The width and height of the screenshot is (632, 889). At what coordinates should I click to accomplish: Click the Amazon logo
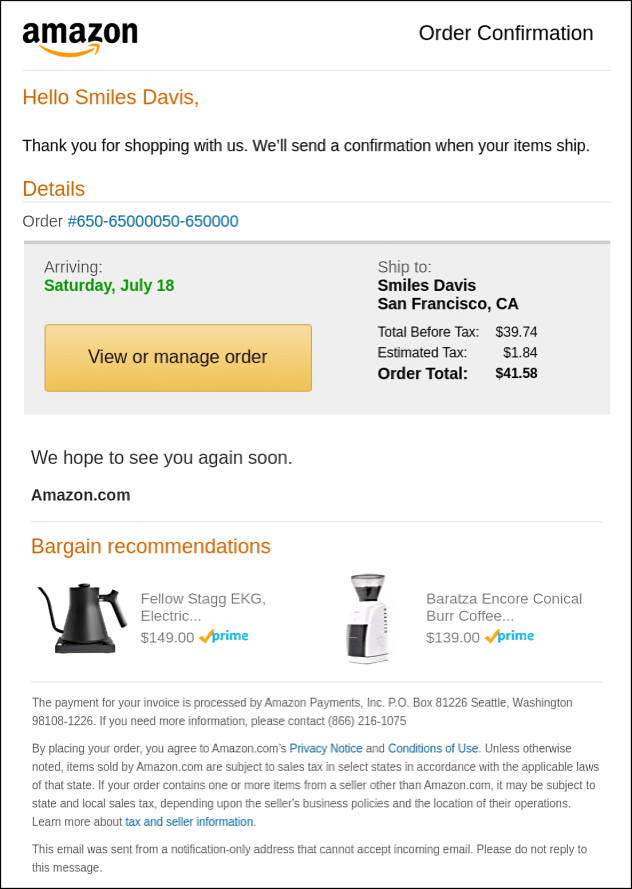pos(80,37)
